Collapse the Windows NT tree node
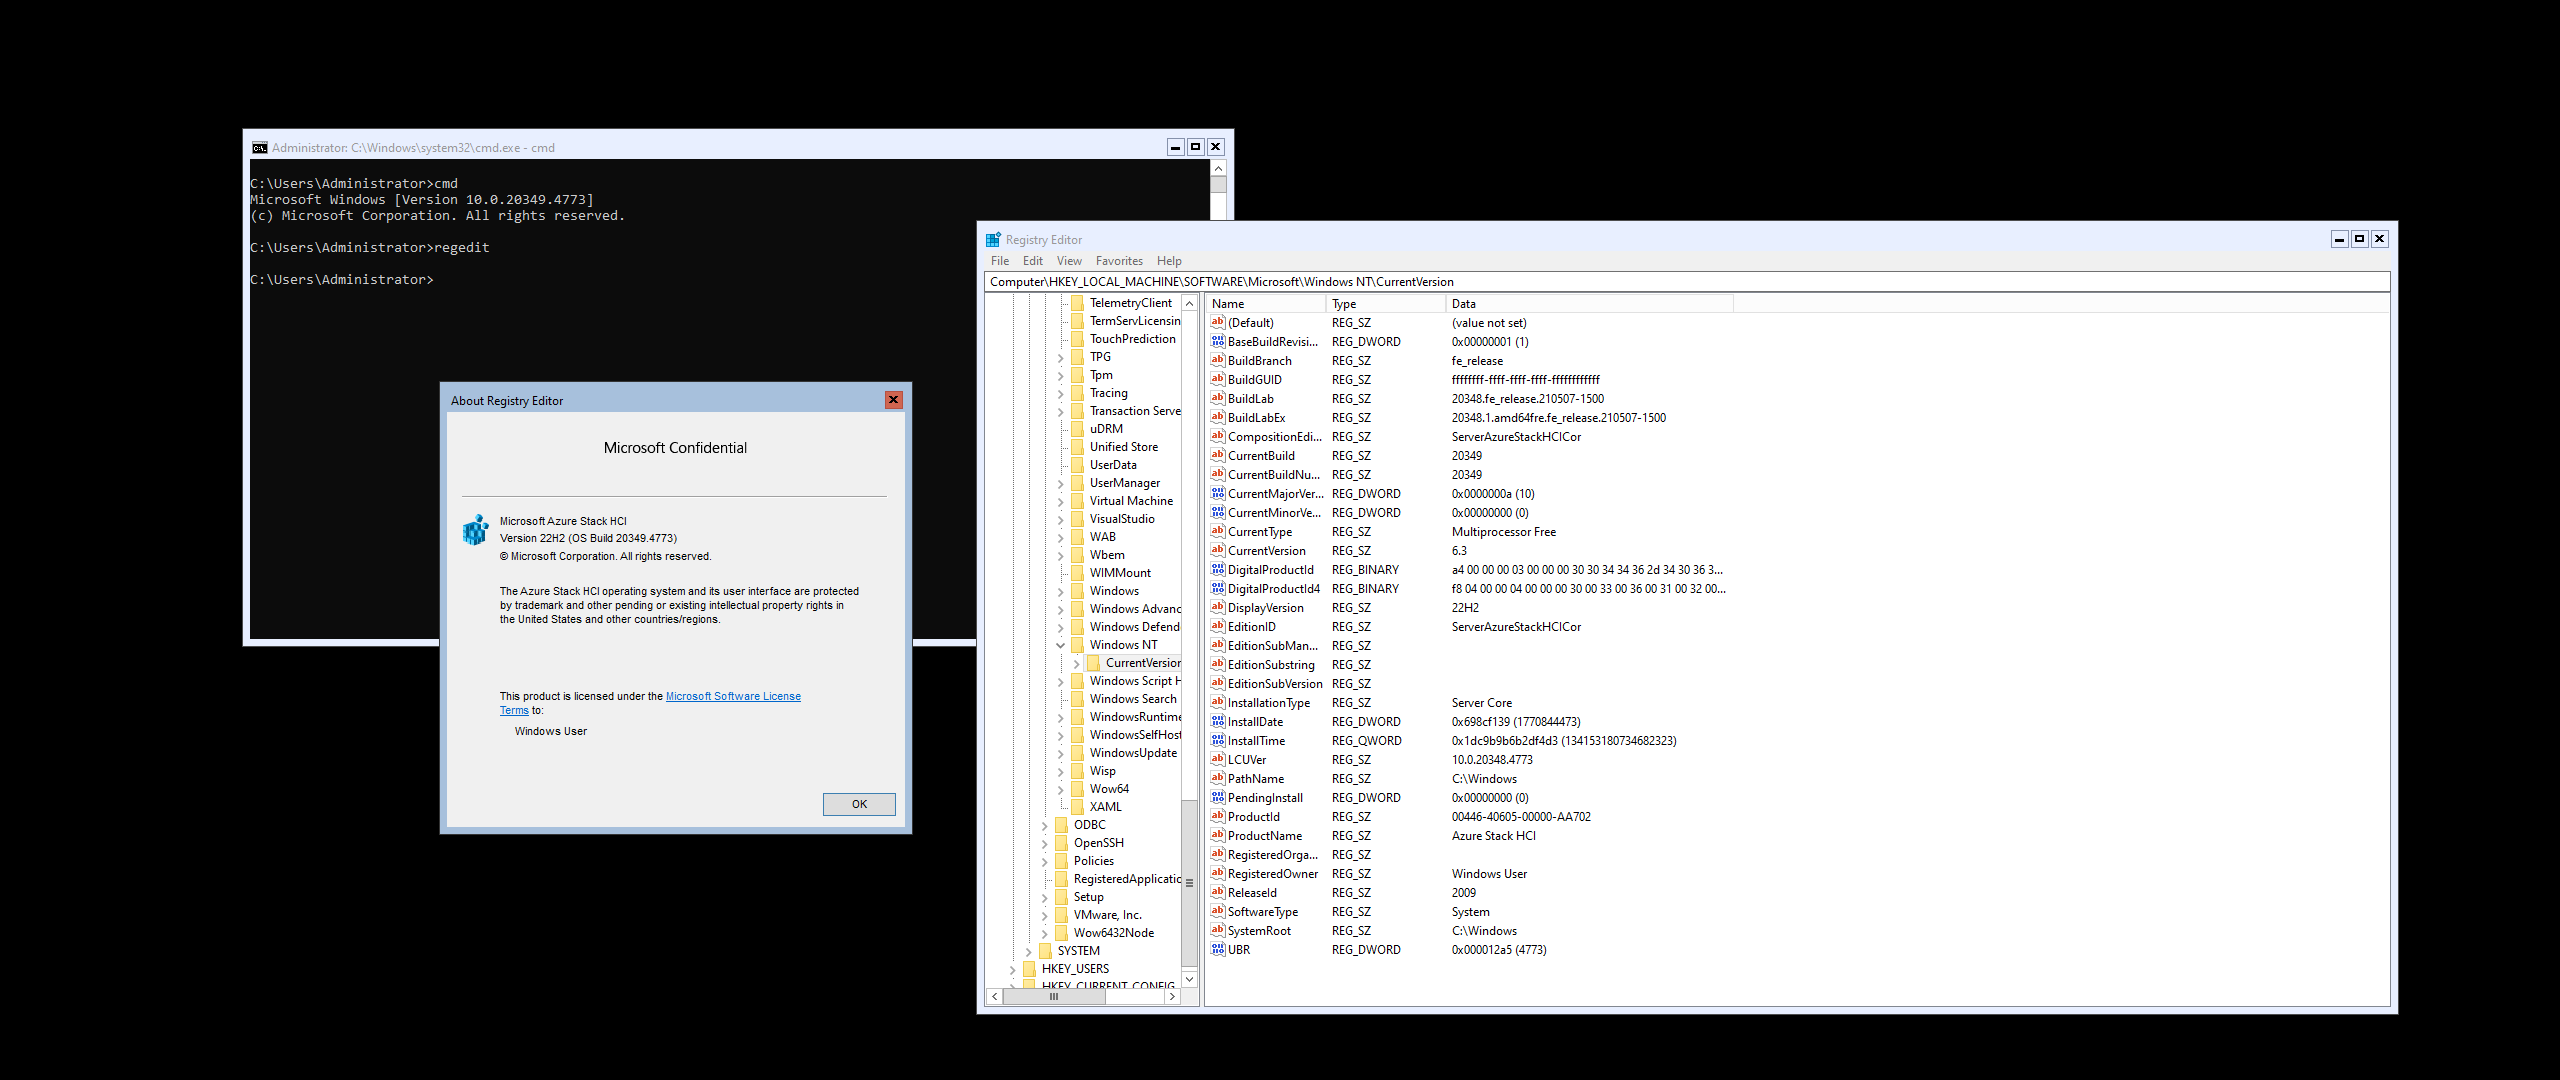The height and width of the screenshot is (1080, 2560). 1060,645
